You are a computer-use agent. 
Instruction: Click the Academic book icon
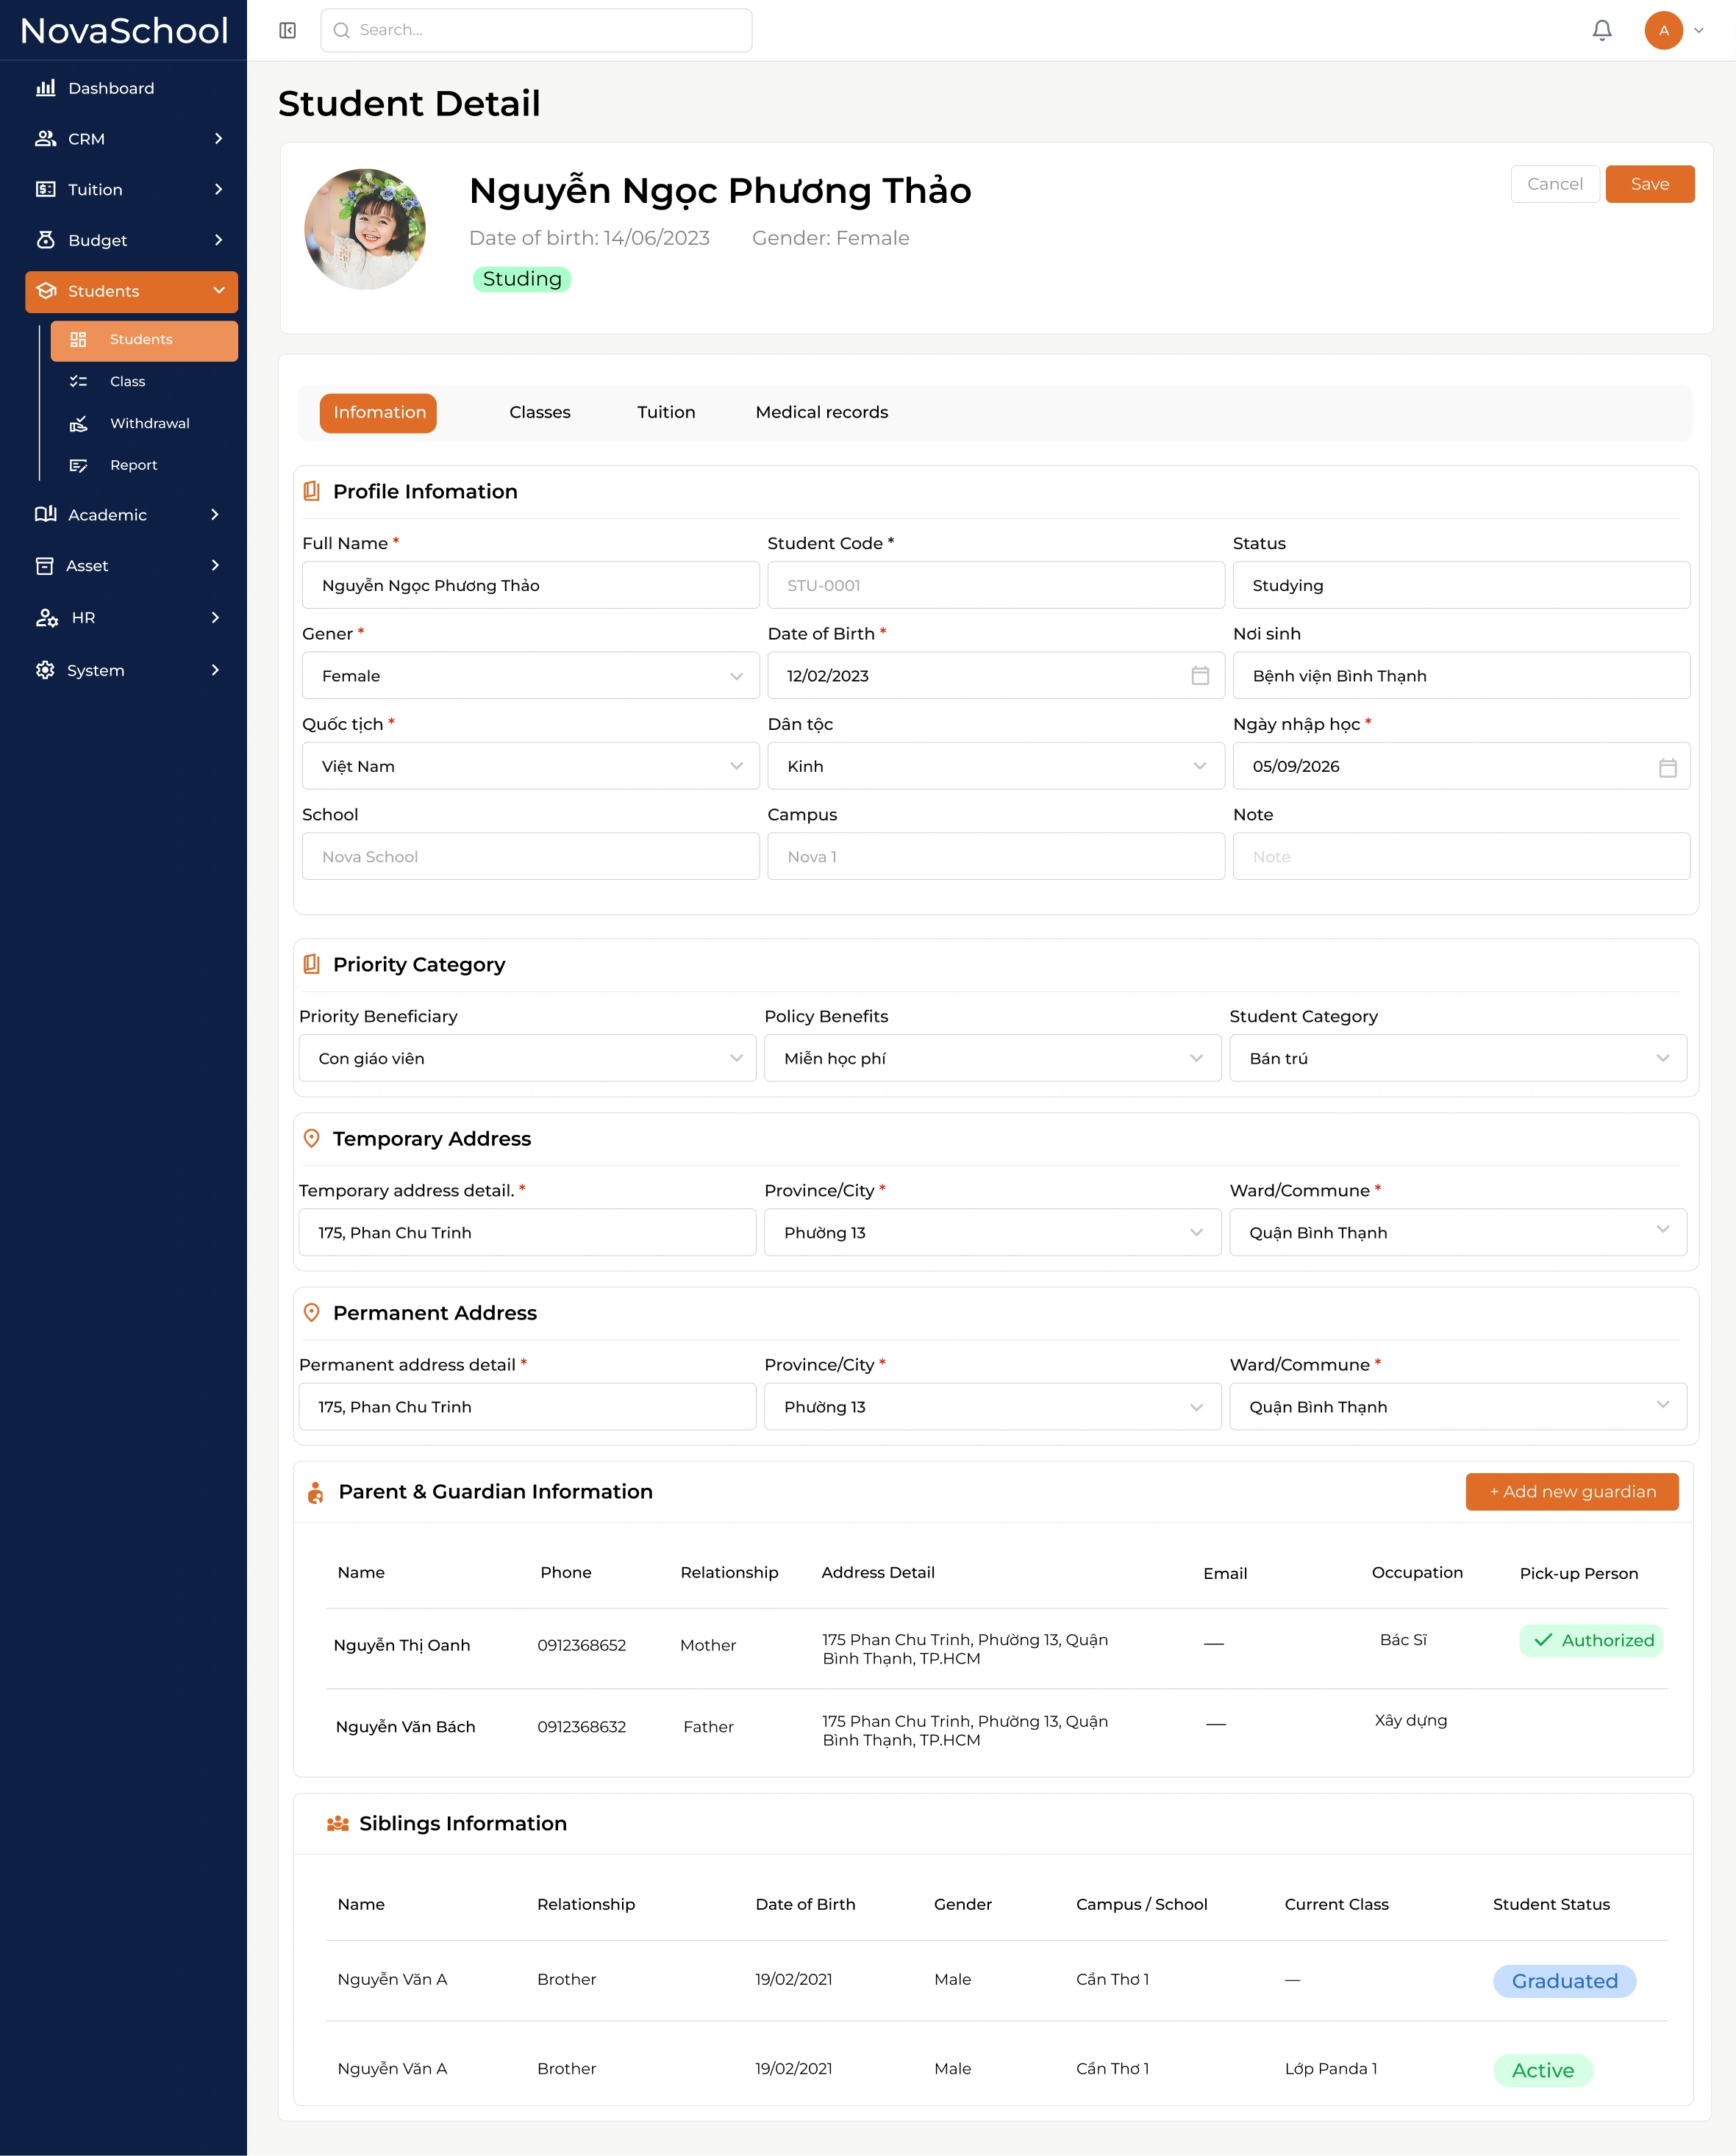coord(46,514)
